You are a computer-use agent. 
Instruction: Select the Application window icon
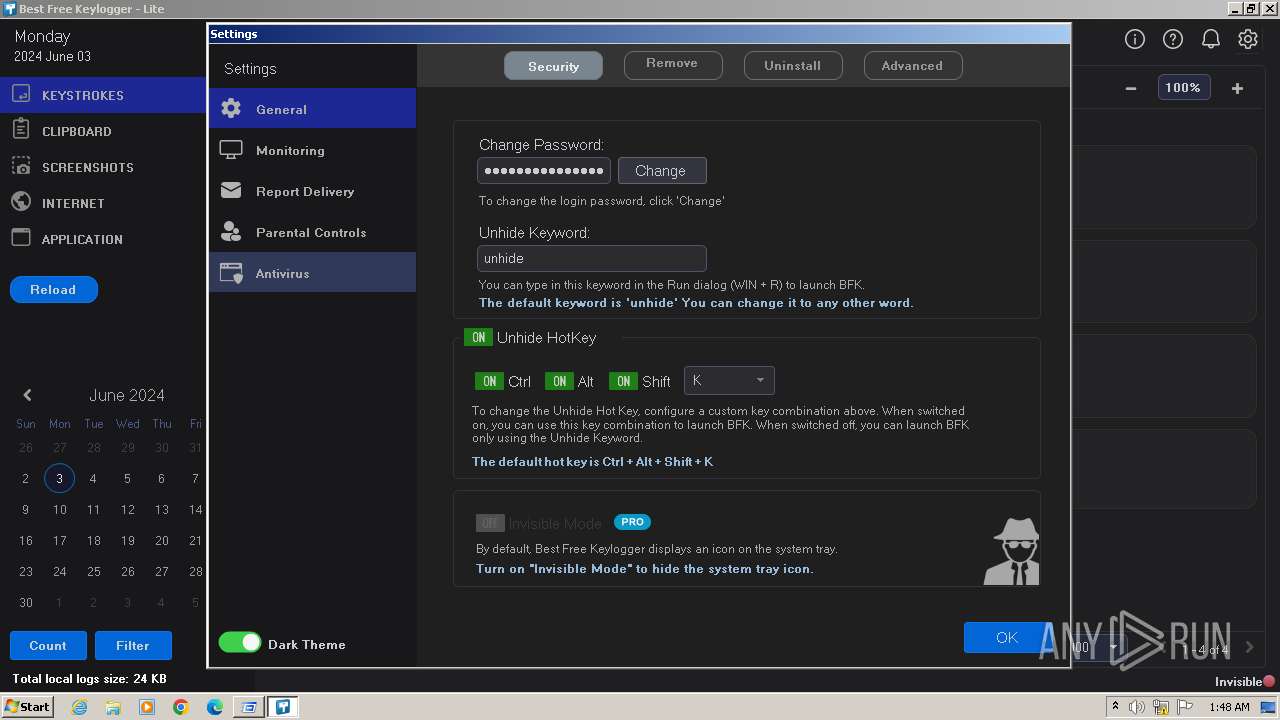(x=21, y=238)
